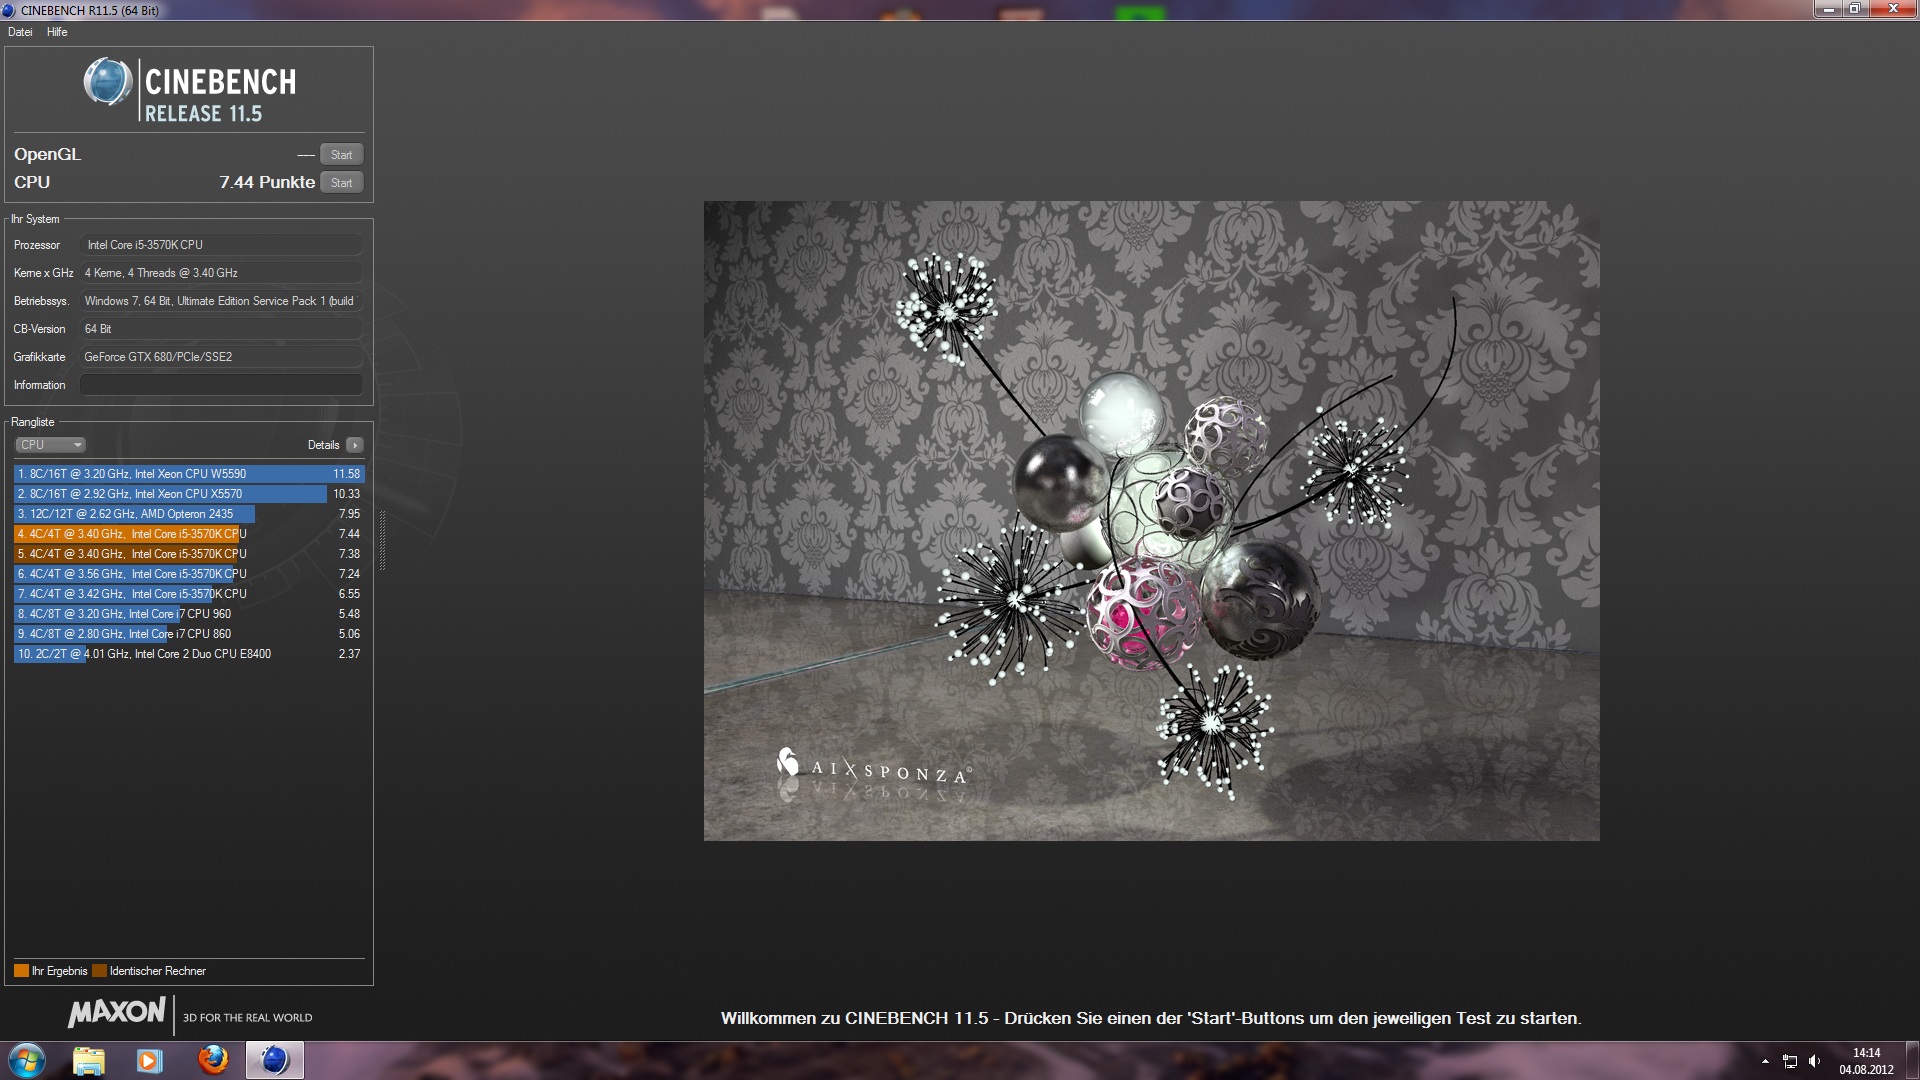Select the highlighted 7.44 i5-3570K result
The width and height of the screenshot is (1920, 1080).
[x=189, y=534]
